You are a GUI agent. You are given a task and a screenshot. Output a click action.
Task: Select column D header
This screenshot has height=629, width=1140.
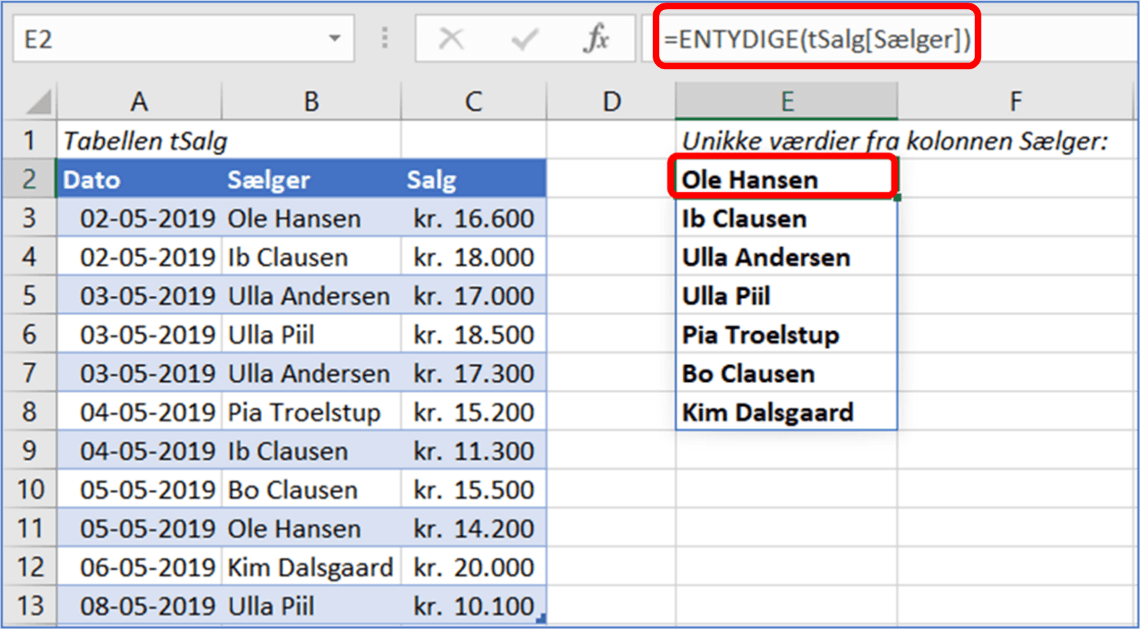pos(611,101)
